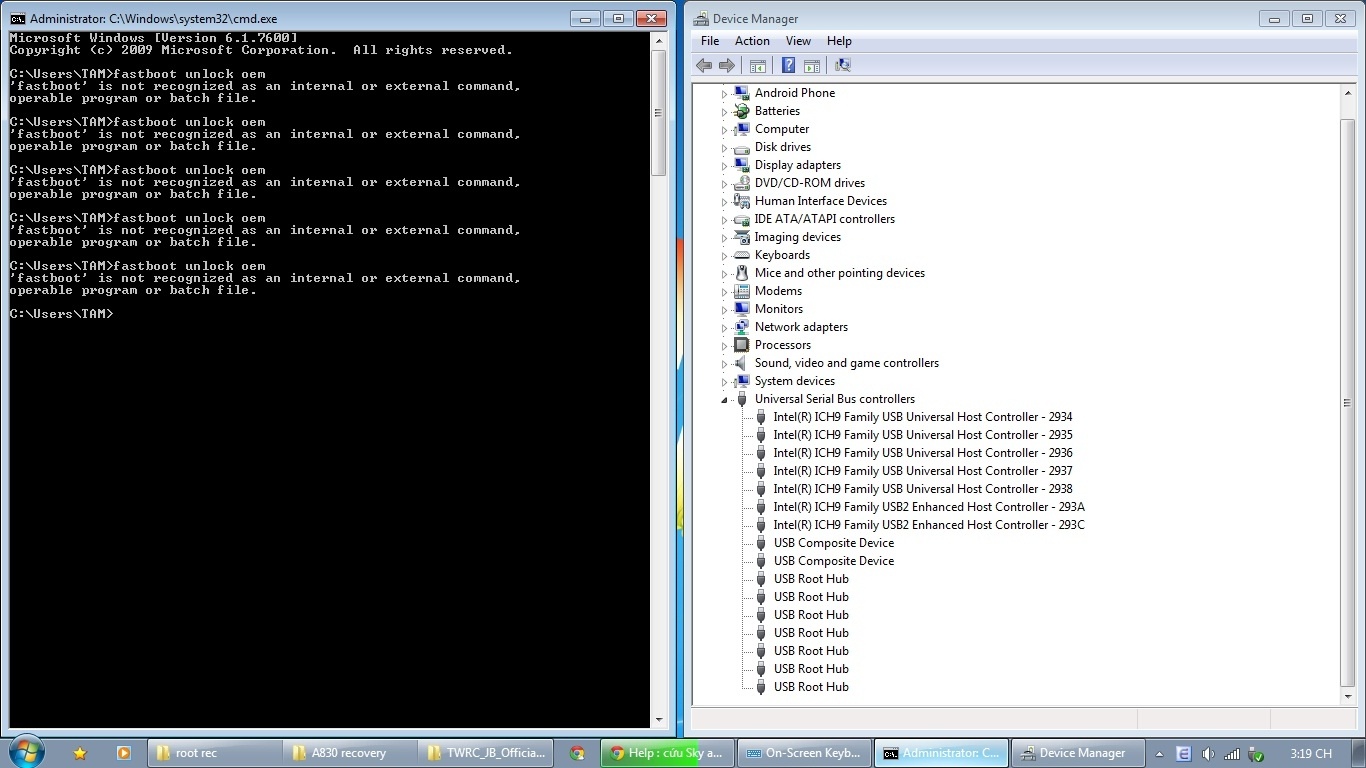
Task: Click the Forward arrow in Device Manager toolbar
Action: (x=727, y=65)
